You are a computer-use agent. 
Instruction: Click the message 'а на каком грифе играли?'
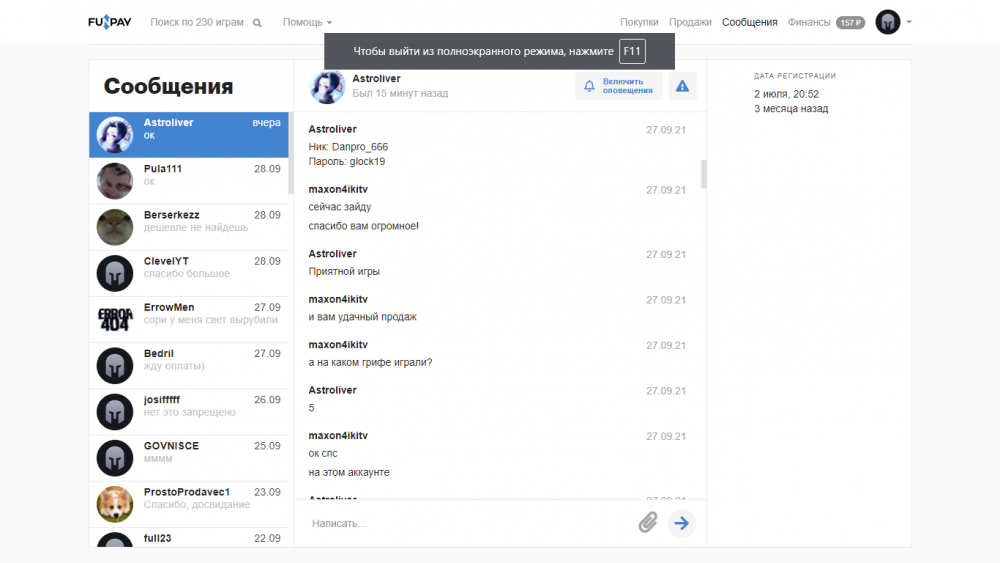[x=371, y=362]
